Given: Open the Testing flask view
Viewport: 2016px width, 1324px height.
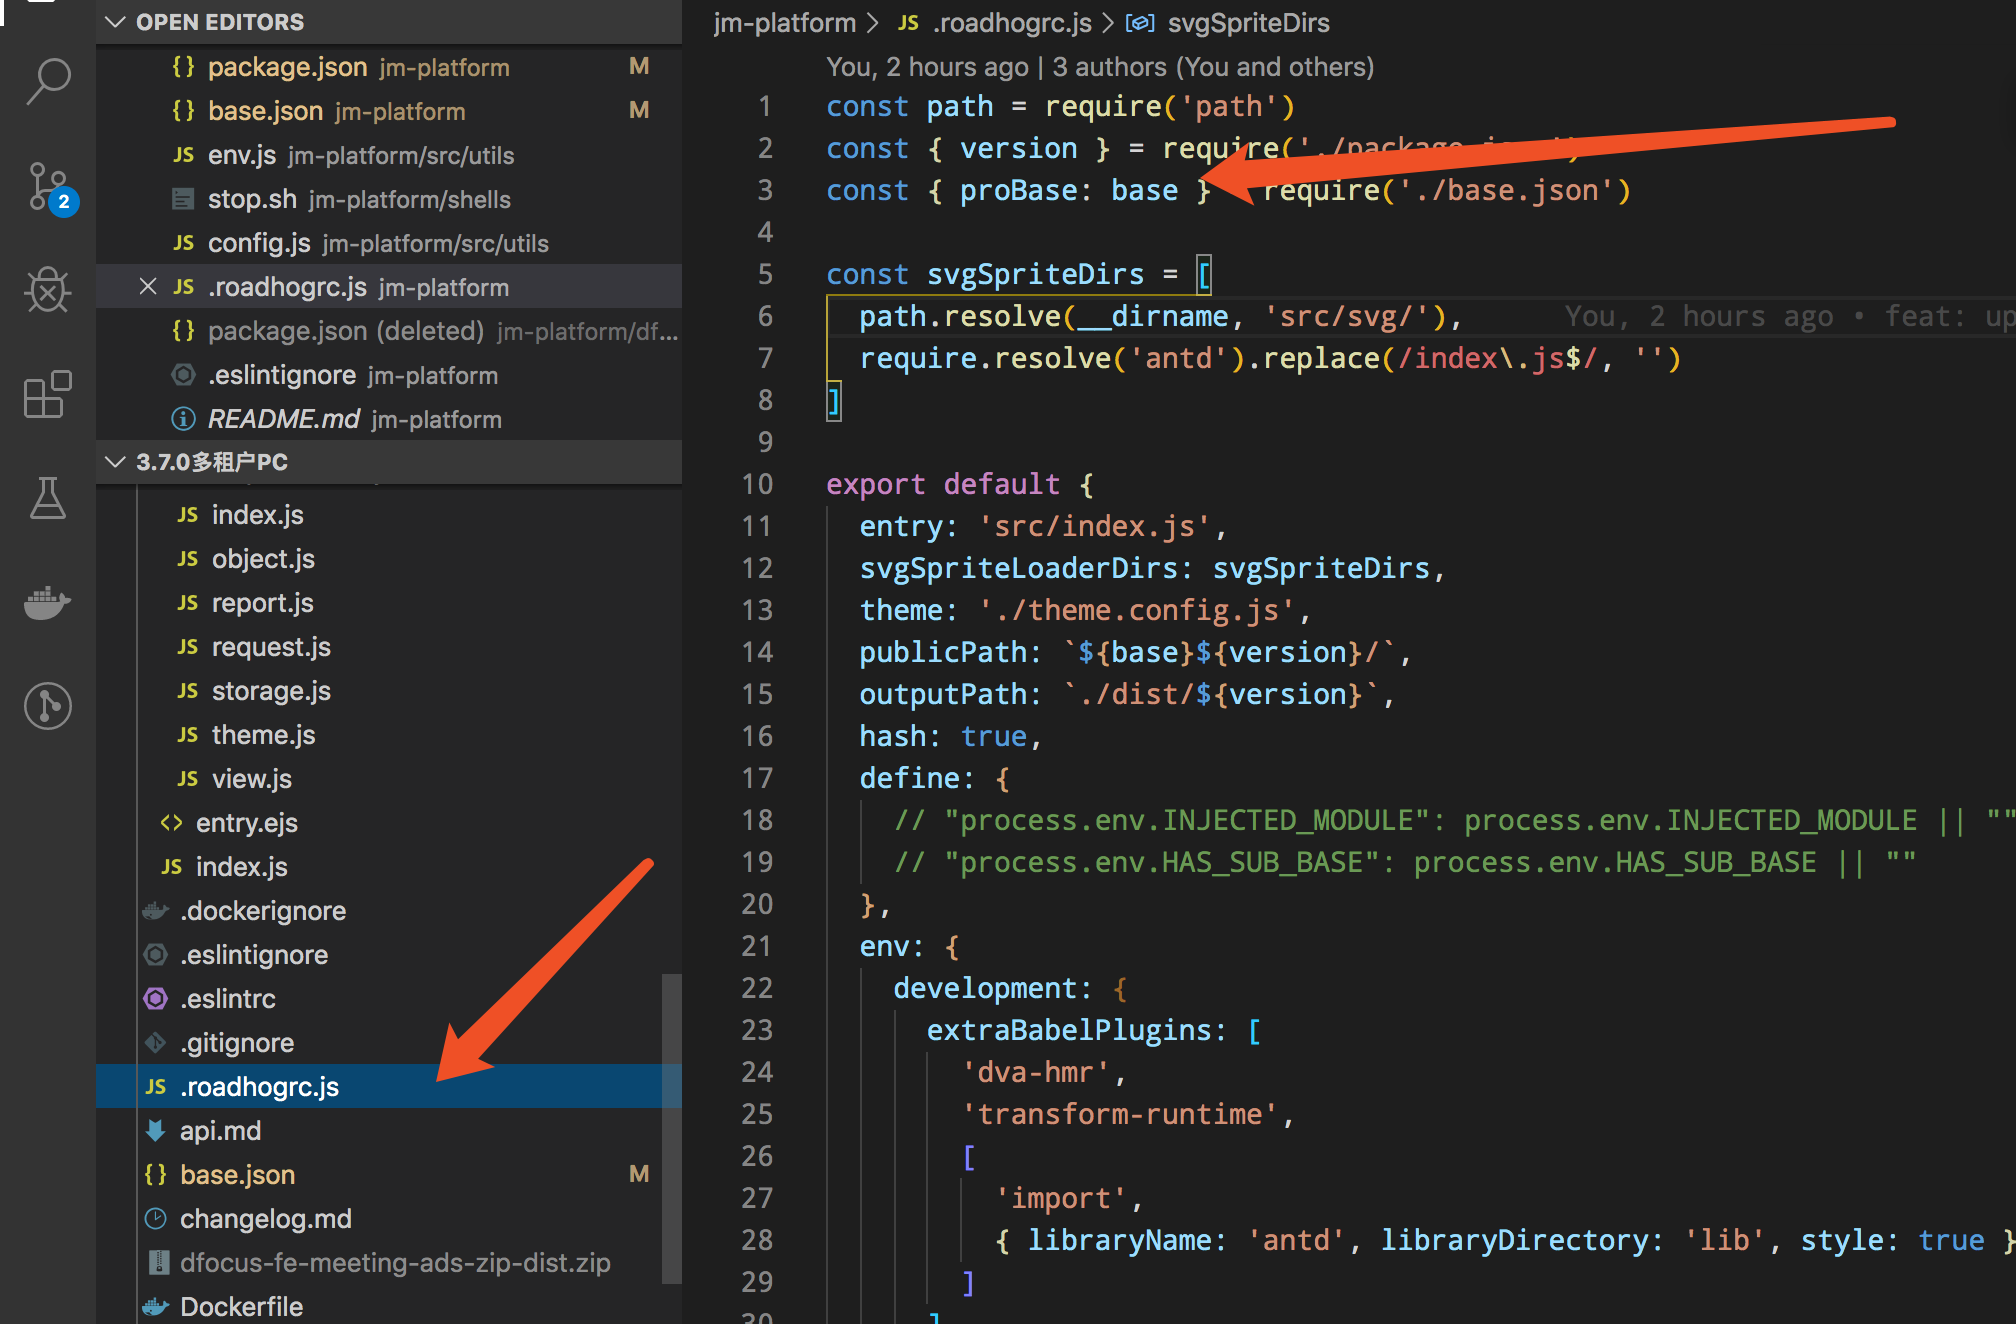Looking at the screenshot, I should pos(48,498).
